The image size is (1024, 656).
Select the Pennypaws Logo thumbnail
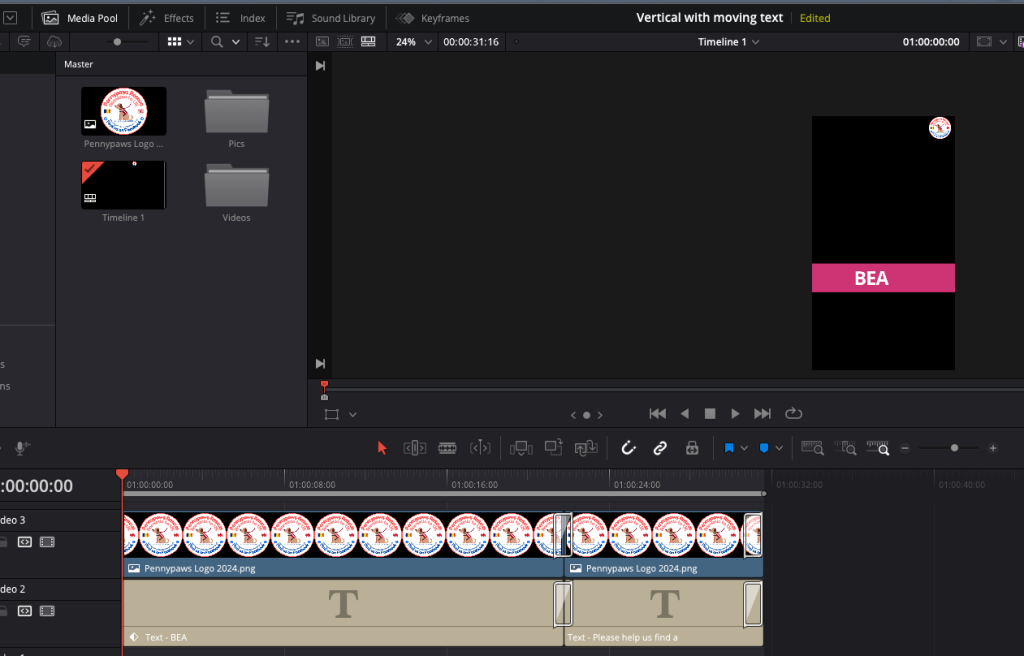pos(123,111)
